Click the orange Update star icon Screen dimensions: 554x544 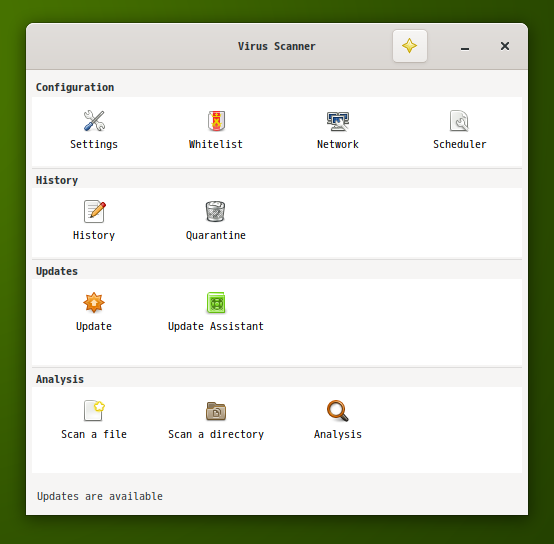click(x=94, y=302)
